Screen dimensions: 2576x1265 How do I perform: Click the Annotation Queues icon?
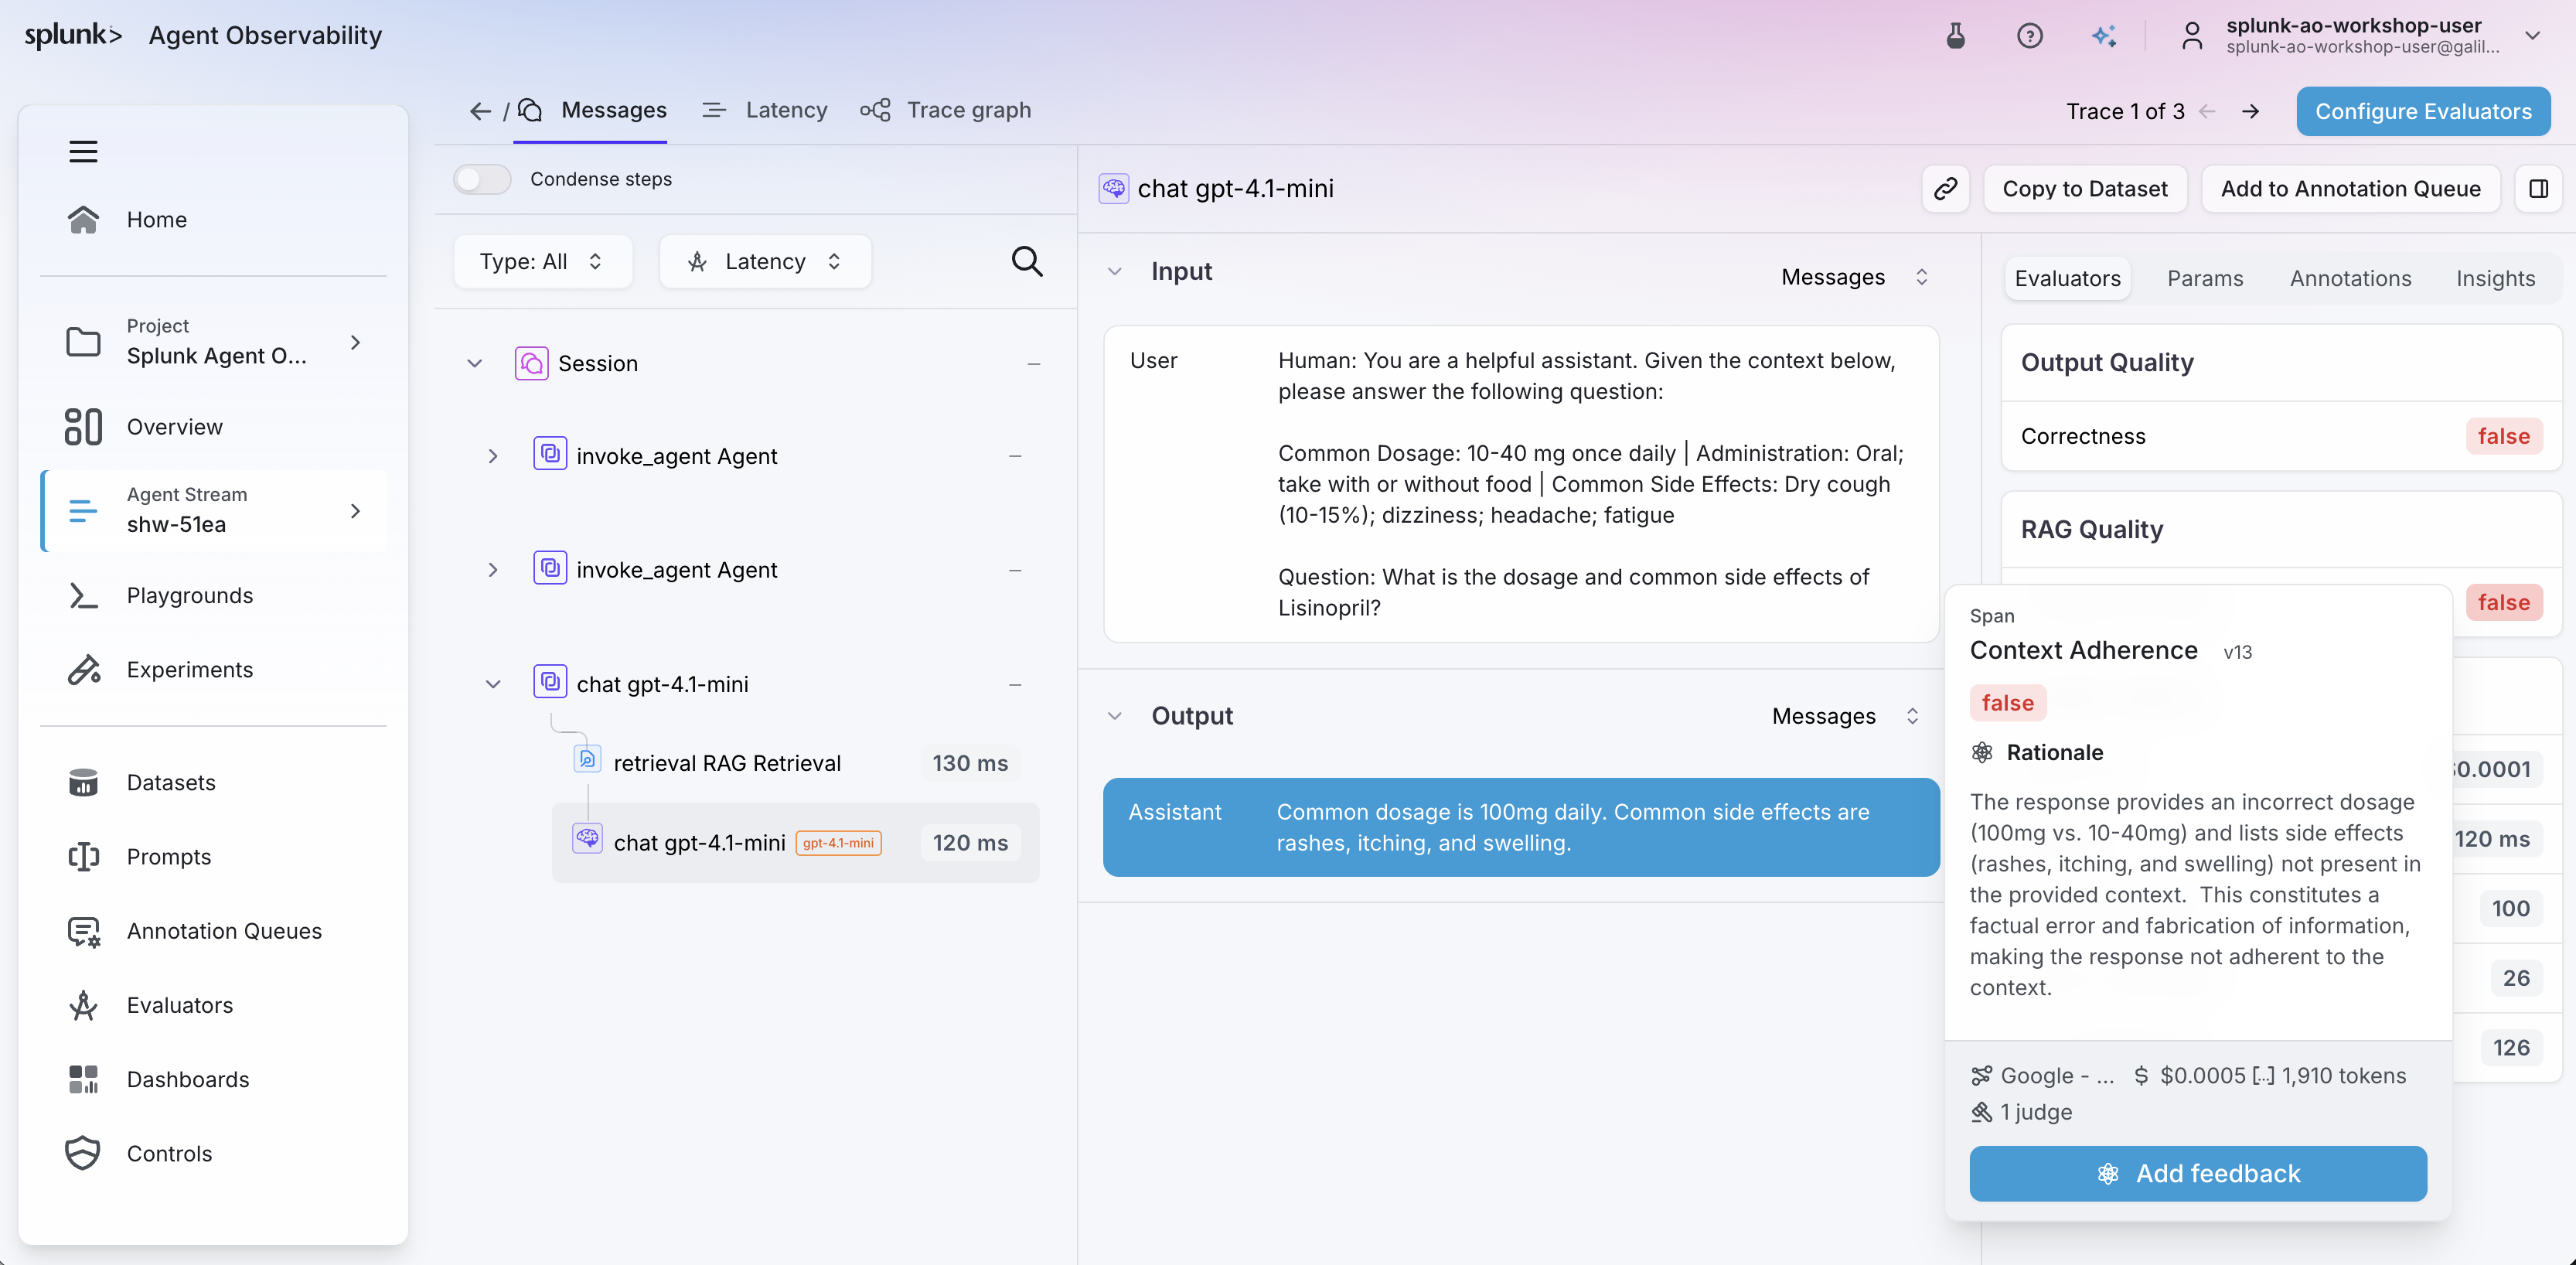pos(83,931)
